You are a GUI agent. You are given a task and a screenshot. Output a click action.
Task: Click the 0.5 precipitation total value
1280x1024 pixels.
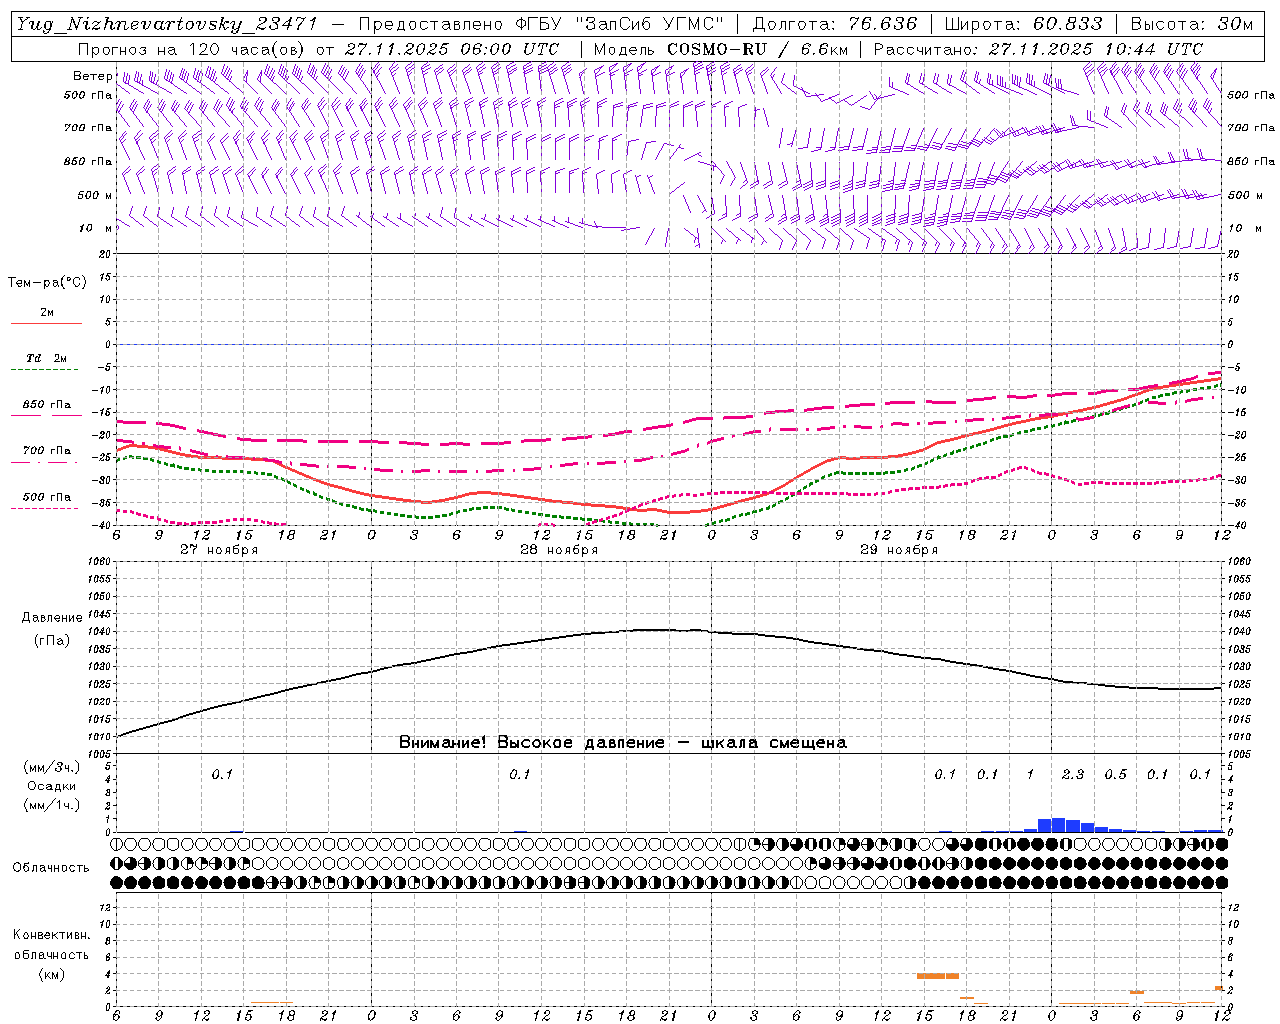click(1115, 774)
